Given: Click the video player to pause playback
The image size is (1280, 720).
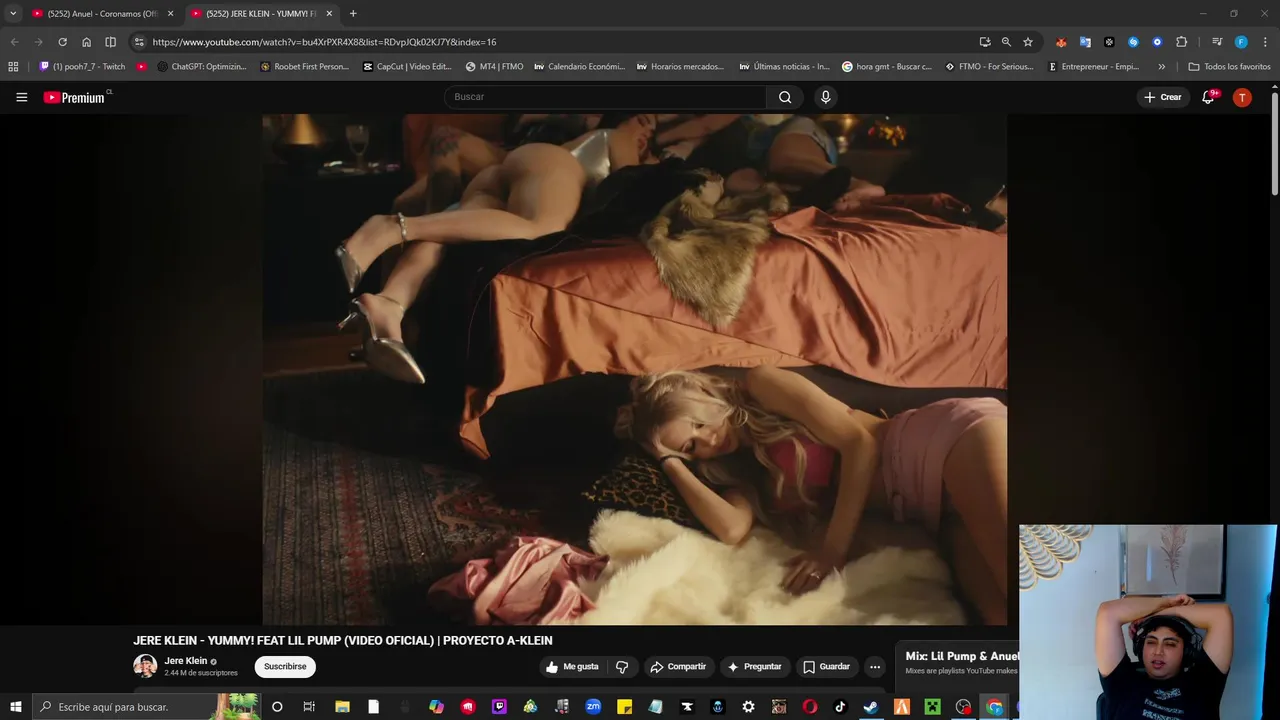Looking at the screenshot, I should 634,369.
